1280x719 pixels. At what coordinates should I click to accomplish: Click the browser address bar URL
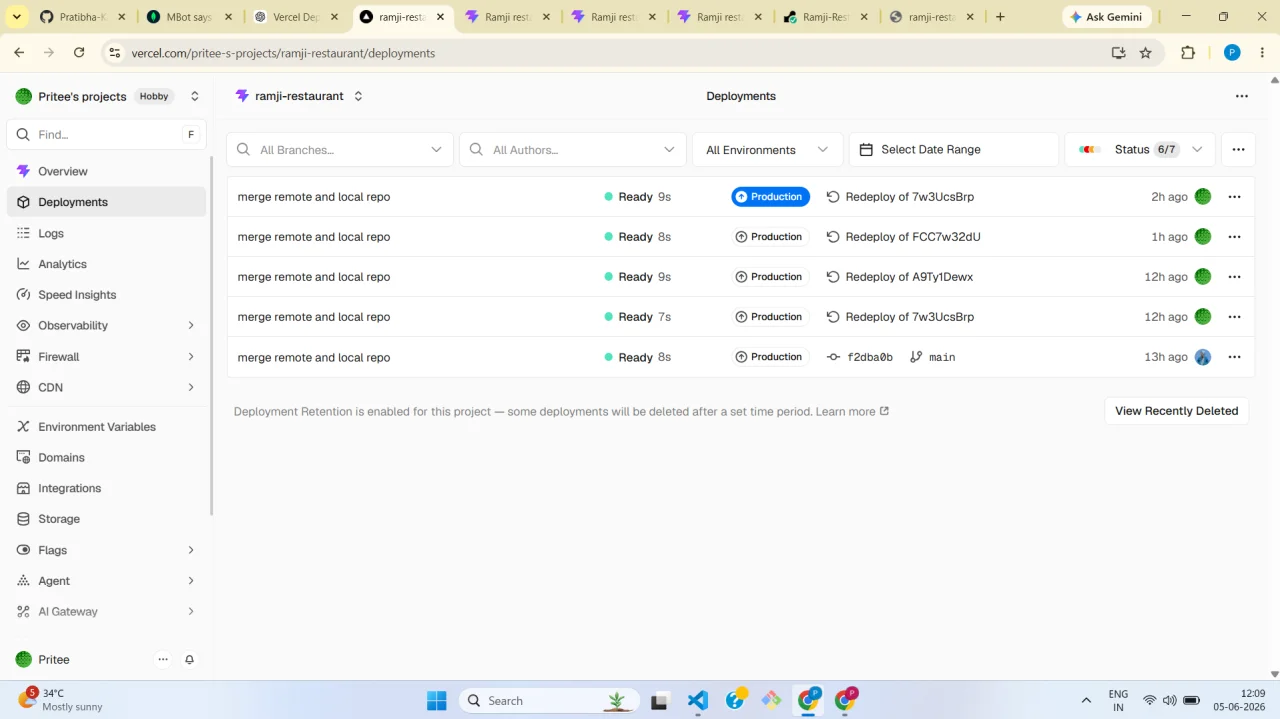point(283,53)
